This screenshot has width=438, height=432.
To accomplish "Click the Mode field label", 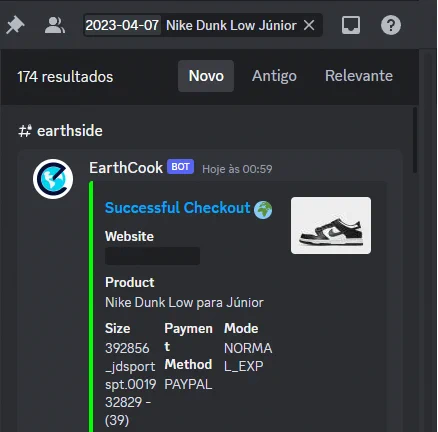I will (241, 328).
